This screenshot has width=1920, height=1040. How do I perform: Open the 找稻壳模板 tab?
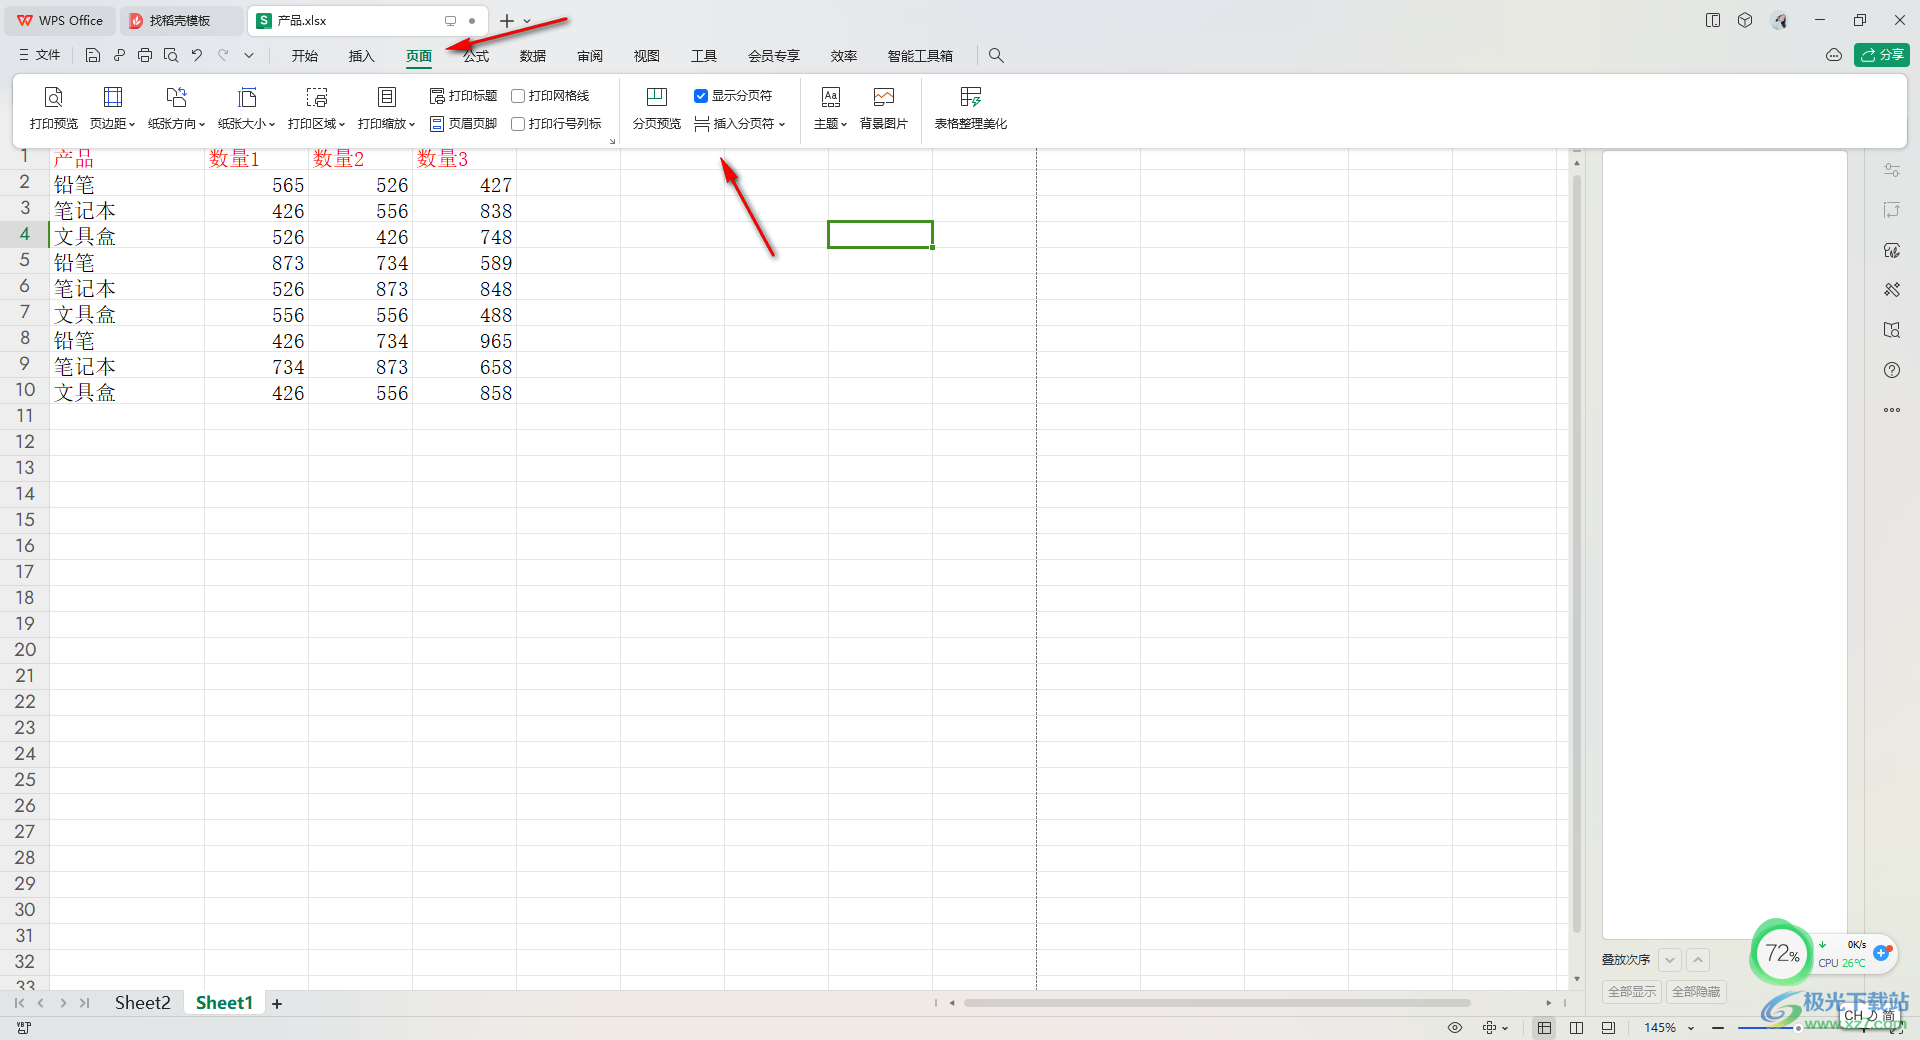pyautogui.click(x=180, y=21)
